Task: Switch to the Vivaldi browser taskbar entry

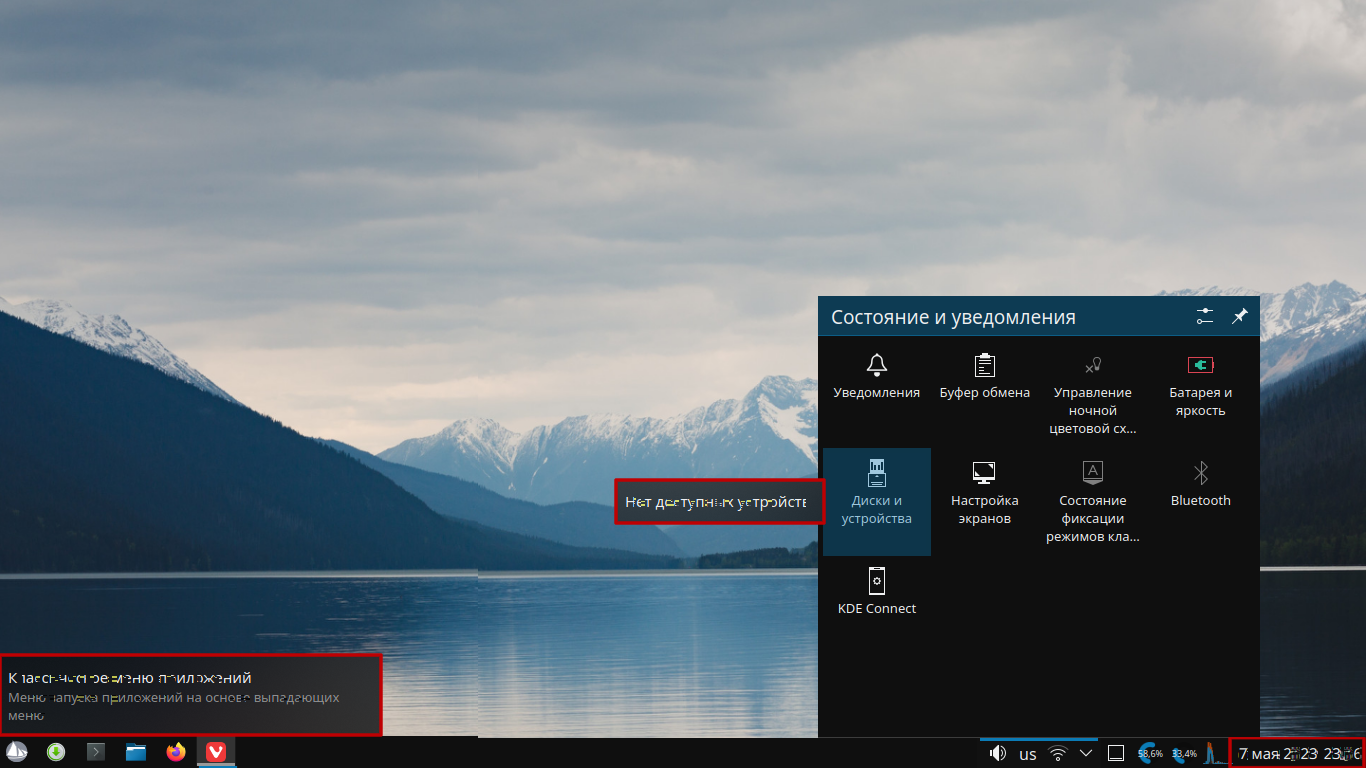Action: click(x=215, y=752)
